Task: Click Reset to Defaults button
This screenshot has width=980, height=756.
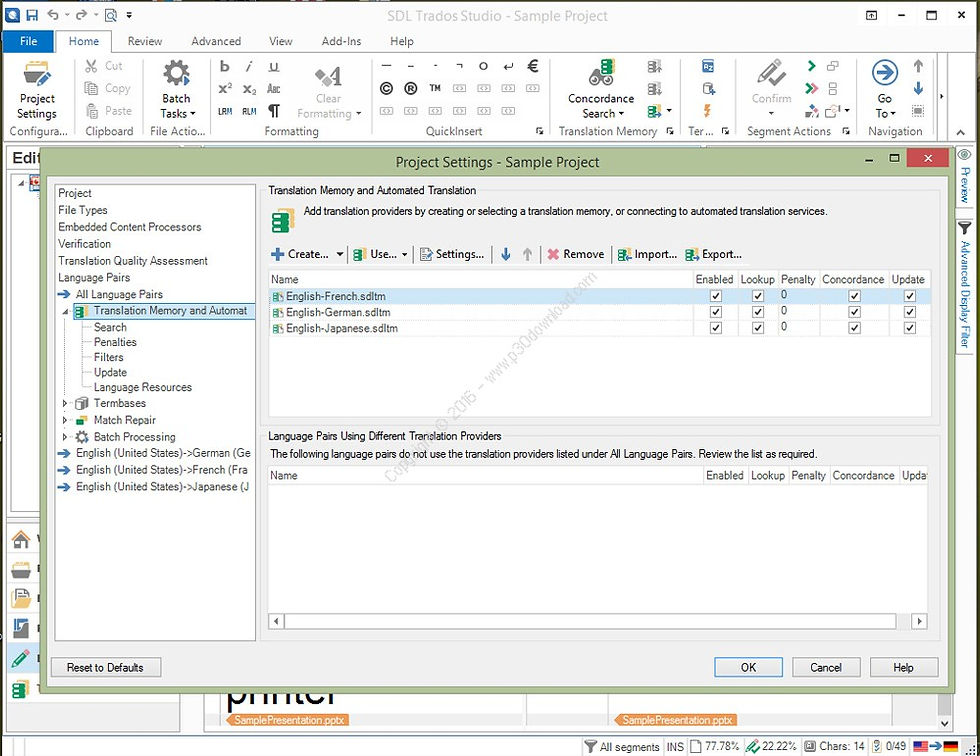Action: click(x=106, y=667)
